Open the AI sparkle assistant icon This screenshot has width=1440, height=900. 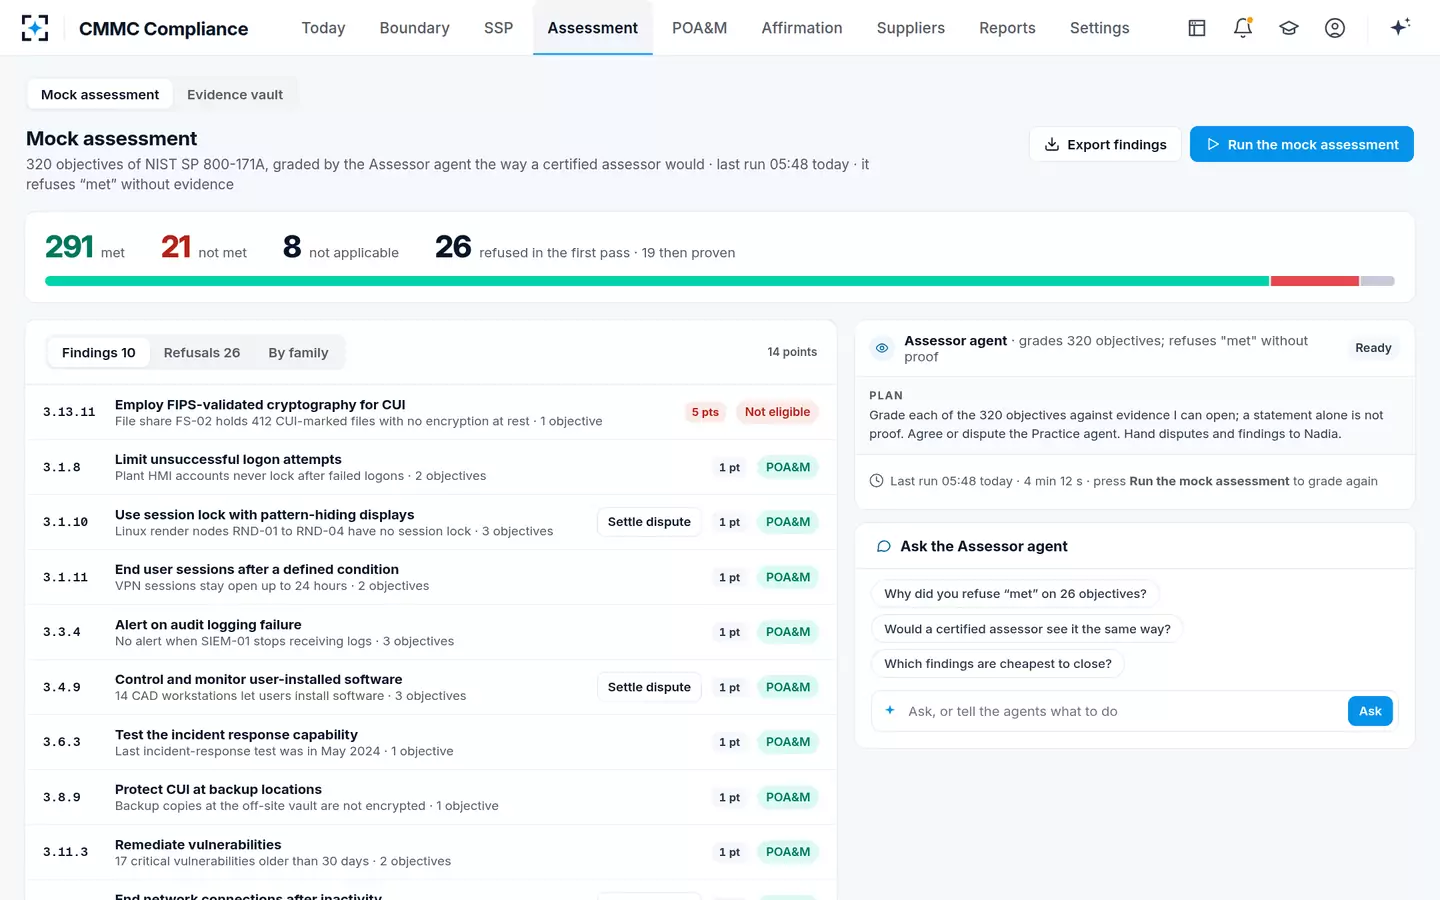pyautogui.click(x=1400, y=27)
